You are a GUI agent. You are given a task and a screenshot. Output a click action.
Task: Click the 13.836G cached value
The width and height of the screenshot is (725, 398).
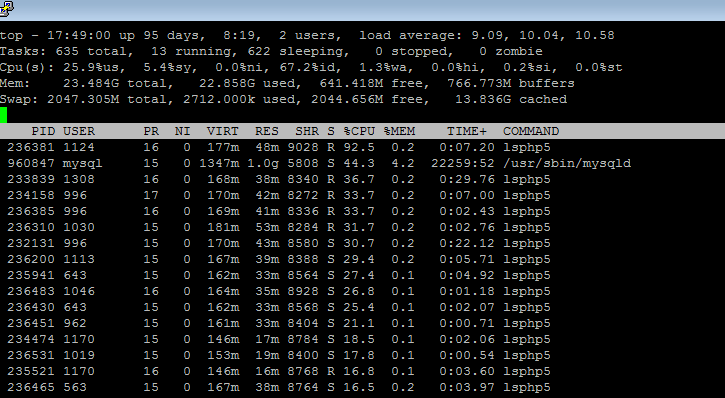click(x=511, y=99)
